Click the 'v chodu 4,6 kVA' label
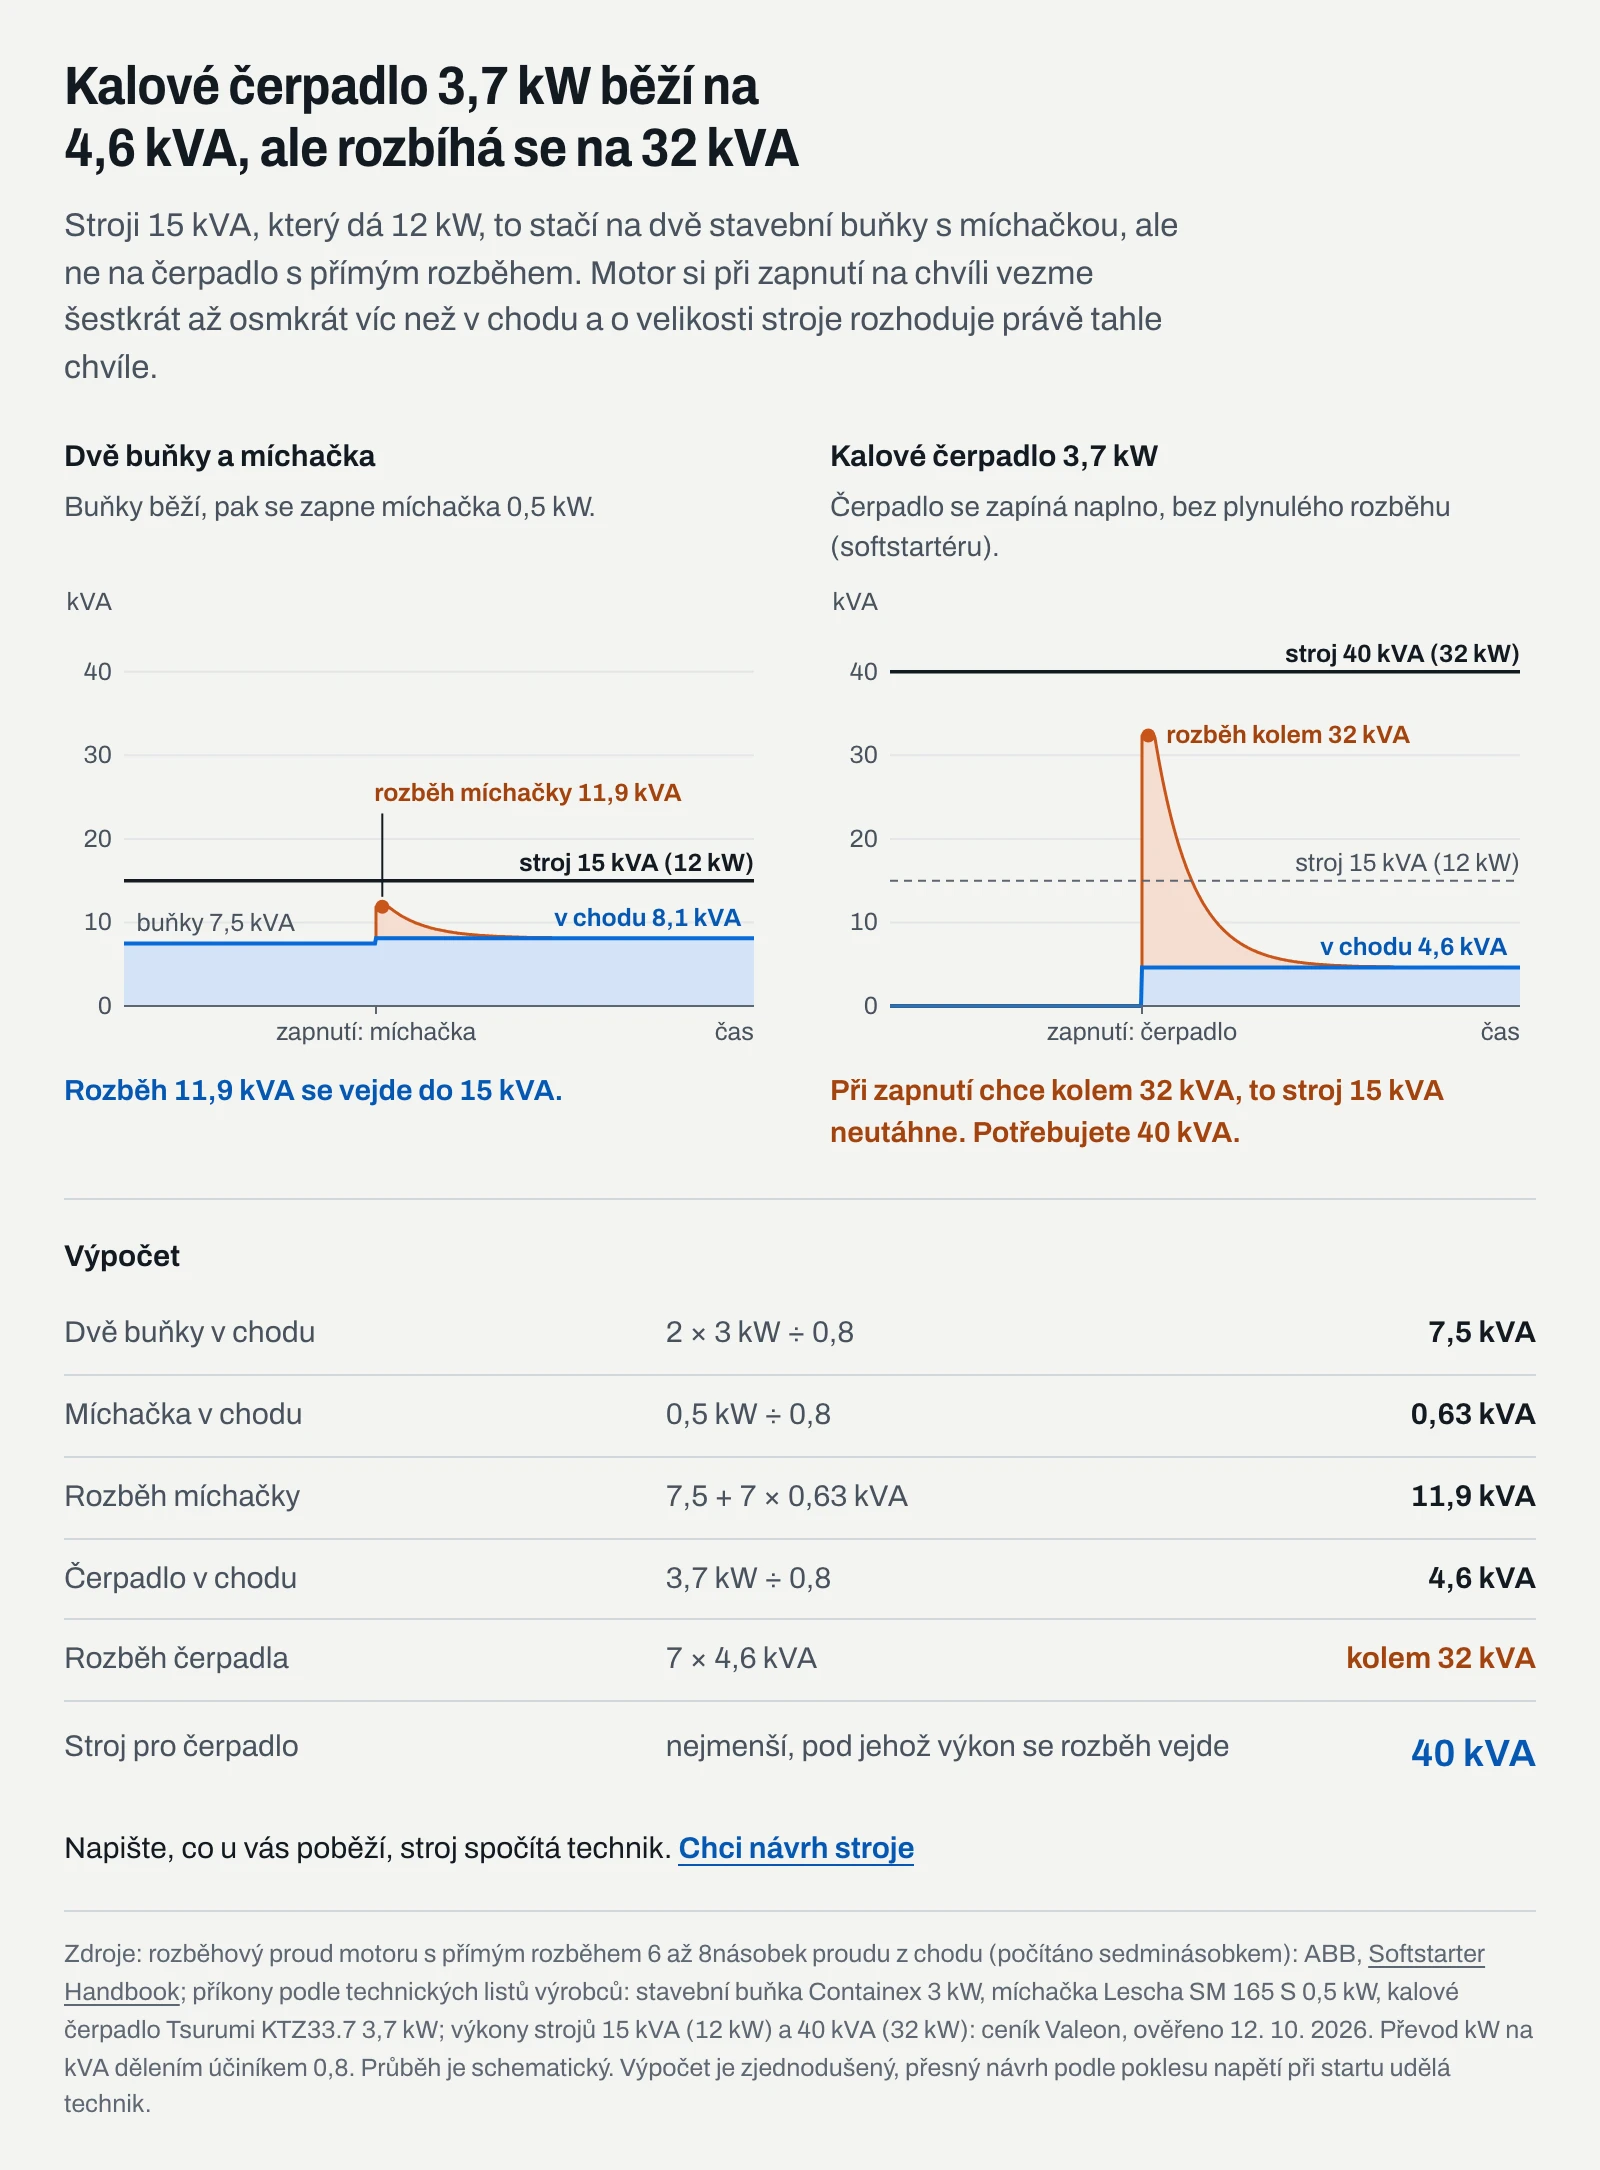 pyautogui.click(x=1413, y=947)
